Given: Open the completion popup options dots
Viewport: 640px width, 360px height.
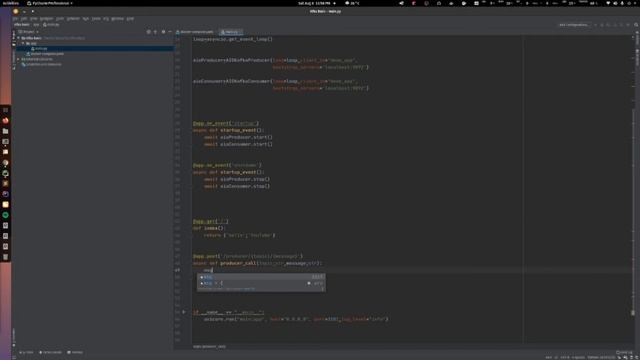Looking at the screenshot, I should 322,289.
